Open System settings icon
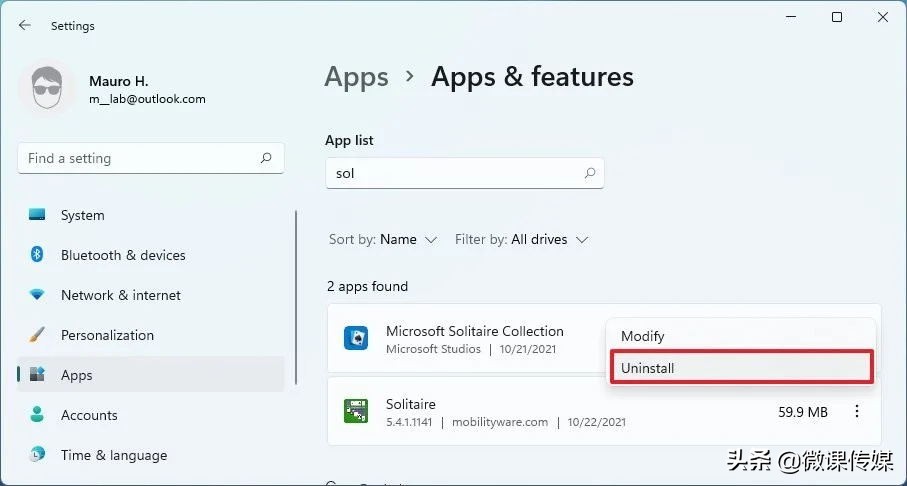This screenshot has width=907, height=486. (x=37, y=215)
